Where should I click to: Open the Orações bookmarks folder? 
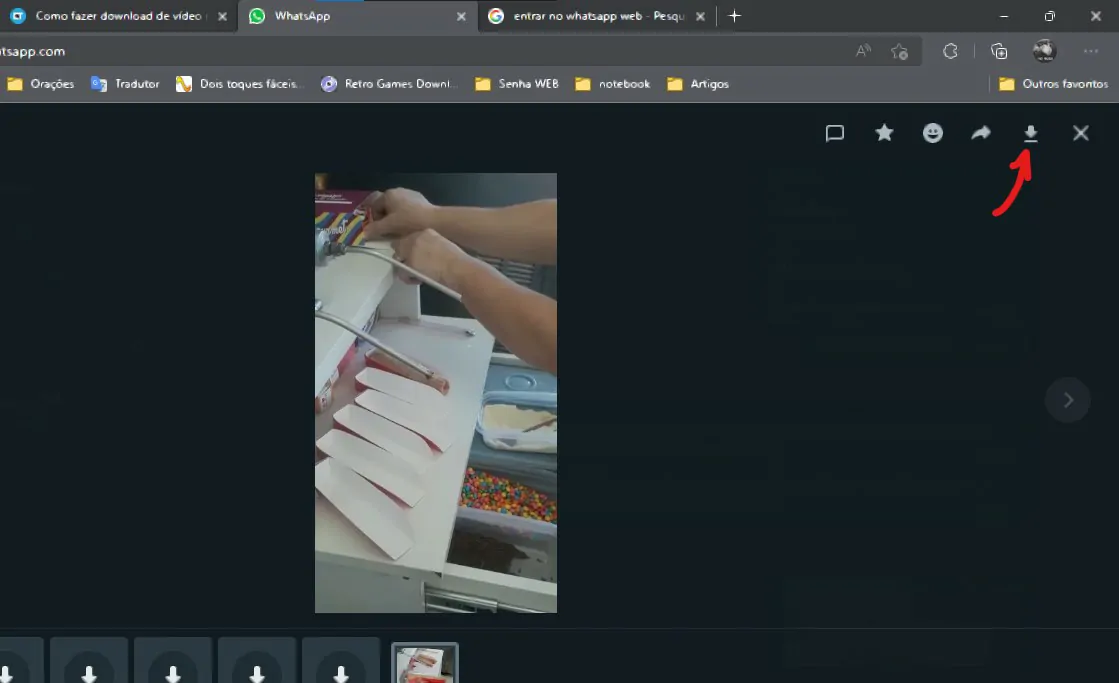[41, 84]
